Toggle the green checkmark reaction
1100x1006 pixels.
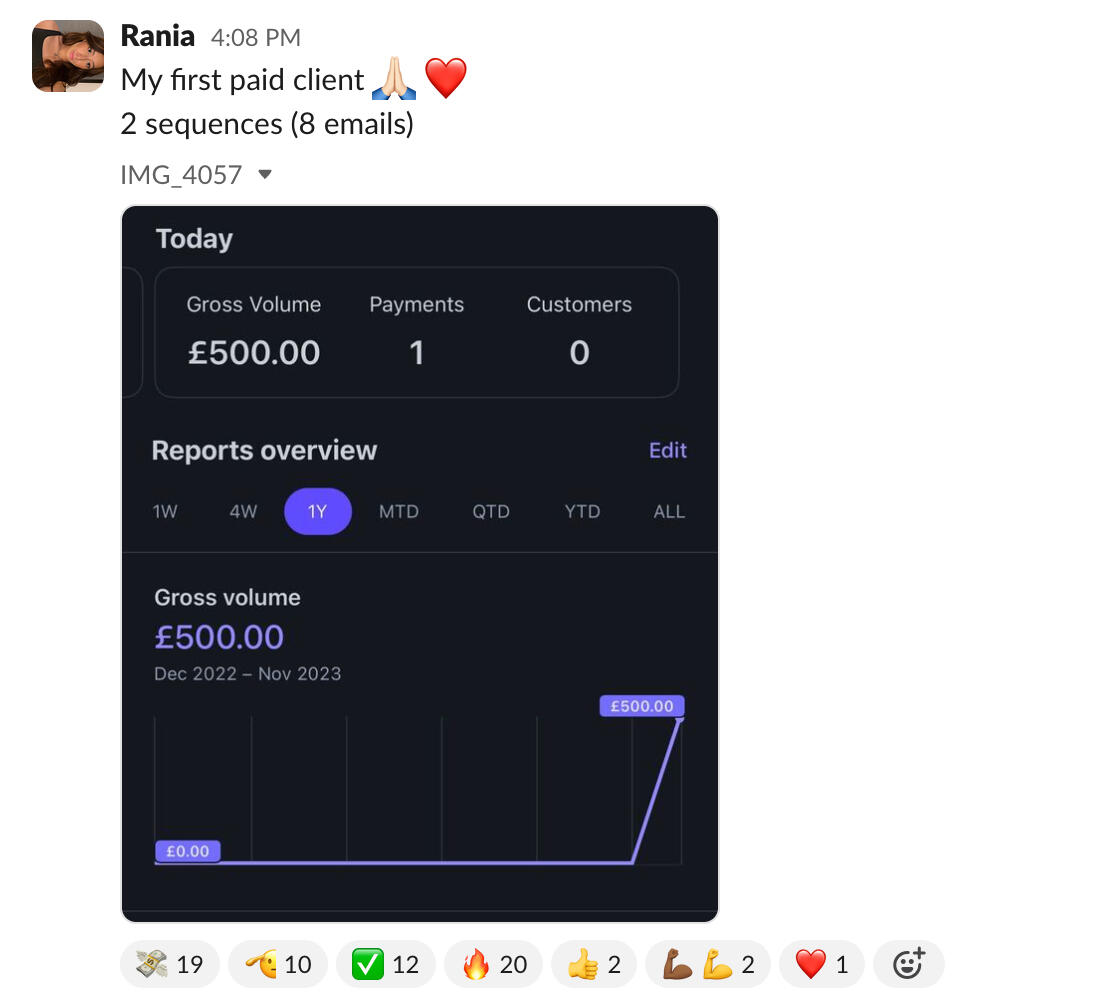click(385, 964)
